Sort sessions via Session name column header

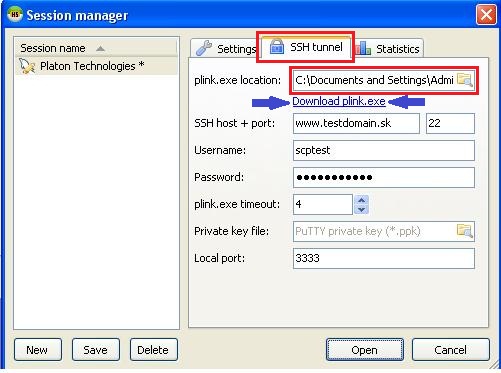pyautogui.click(x=96, y=48)
